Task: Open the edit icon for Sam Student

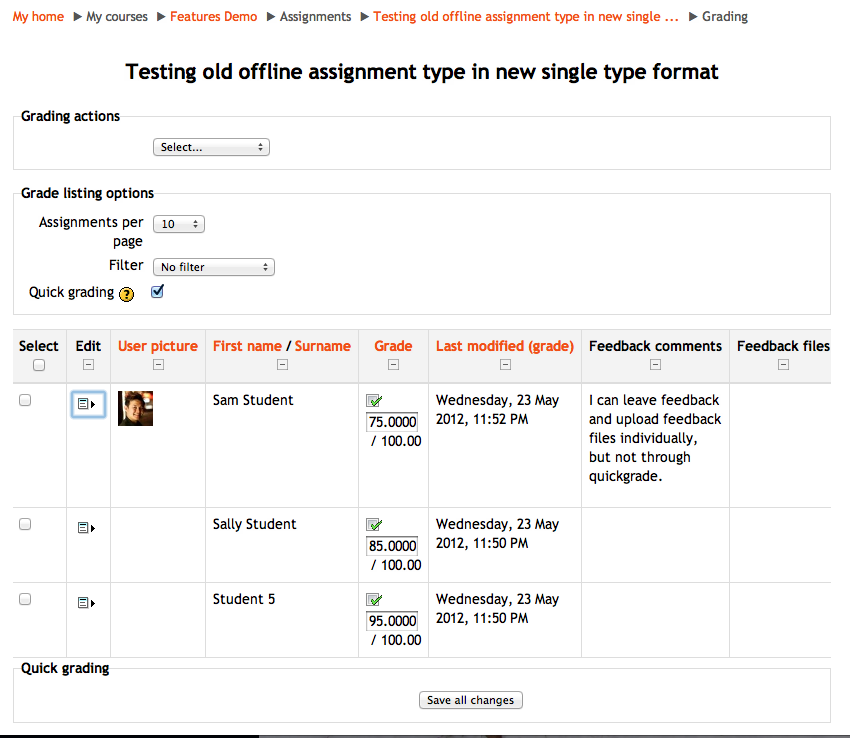Action: click(x=87, y=404)
